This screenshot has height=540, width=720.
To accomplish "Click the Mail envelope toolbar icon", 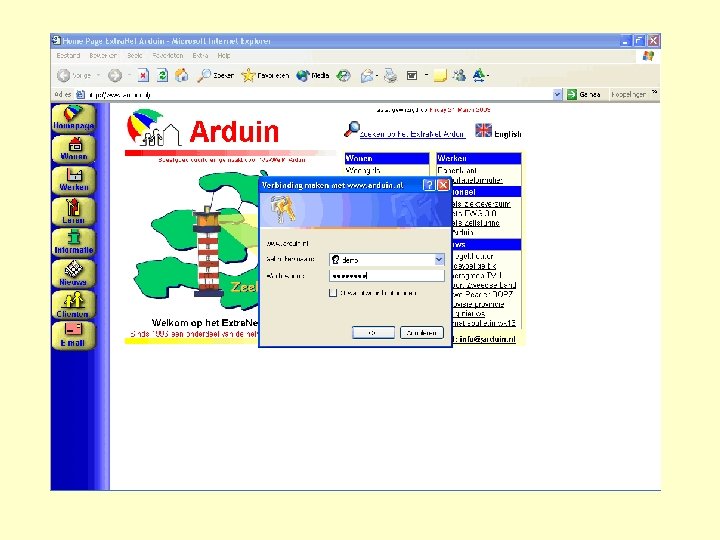I will [x=366, y=75].
